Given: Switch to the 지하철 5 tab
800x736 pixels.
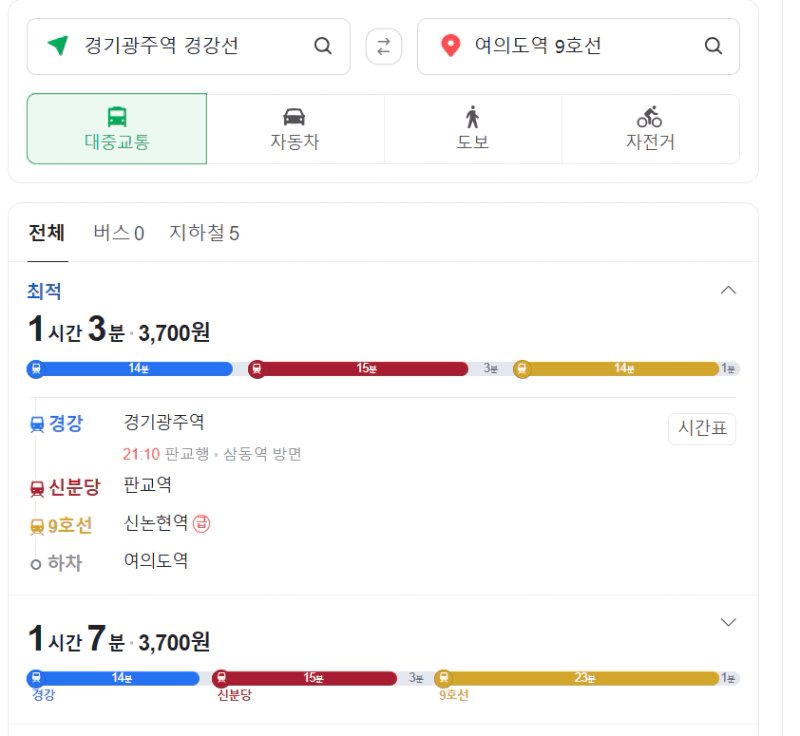Looking at the screenshot, I should [x=204, y=233].
